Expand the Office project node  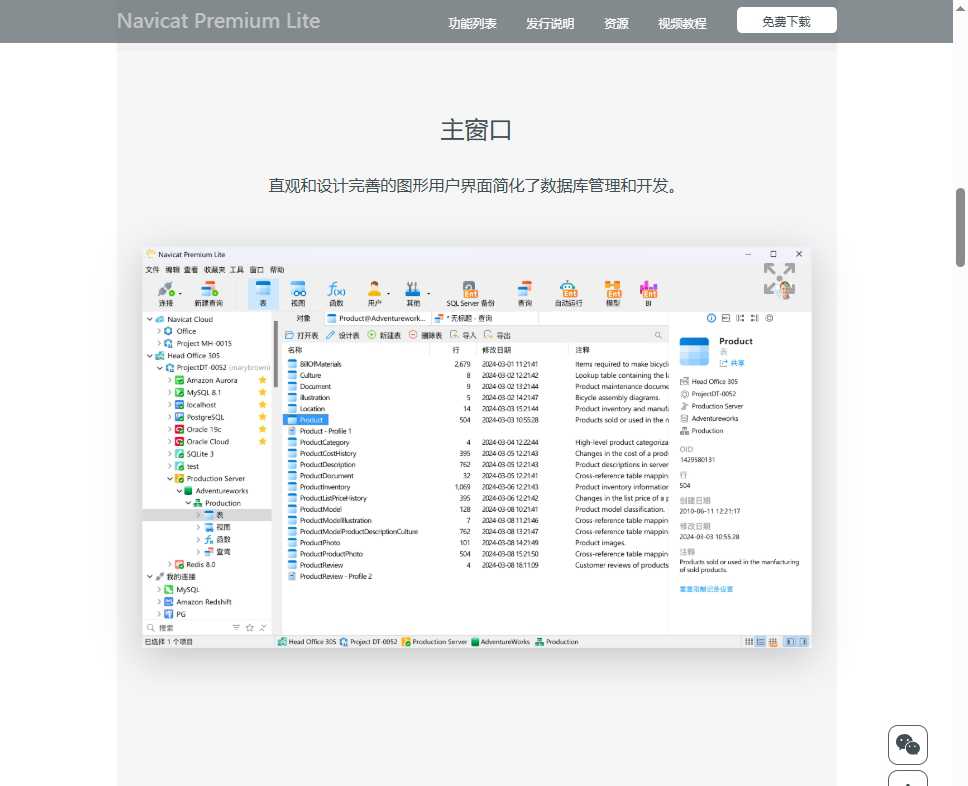point(159,332)
